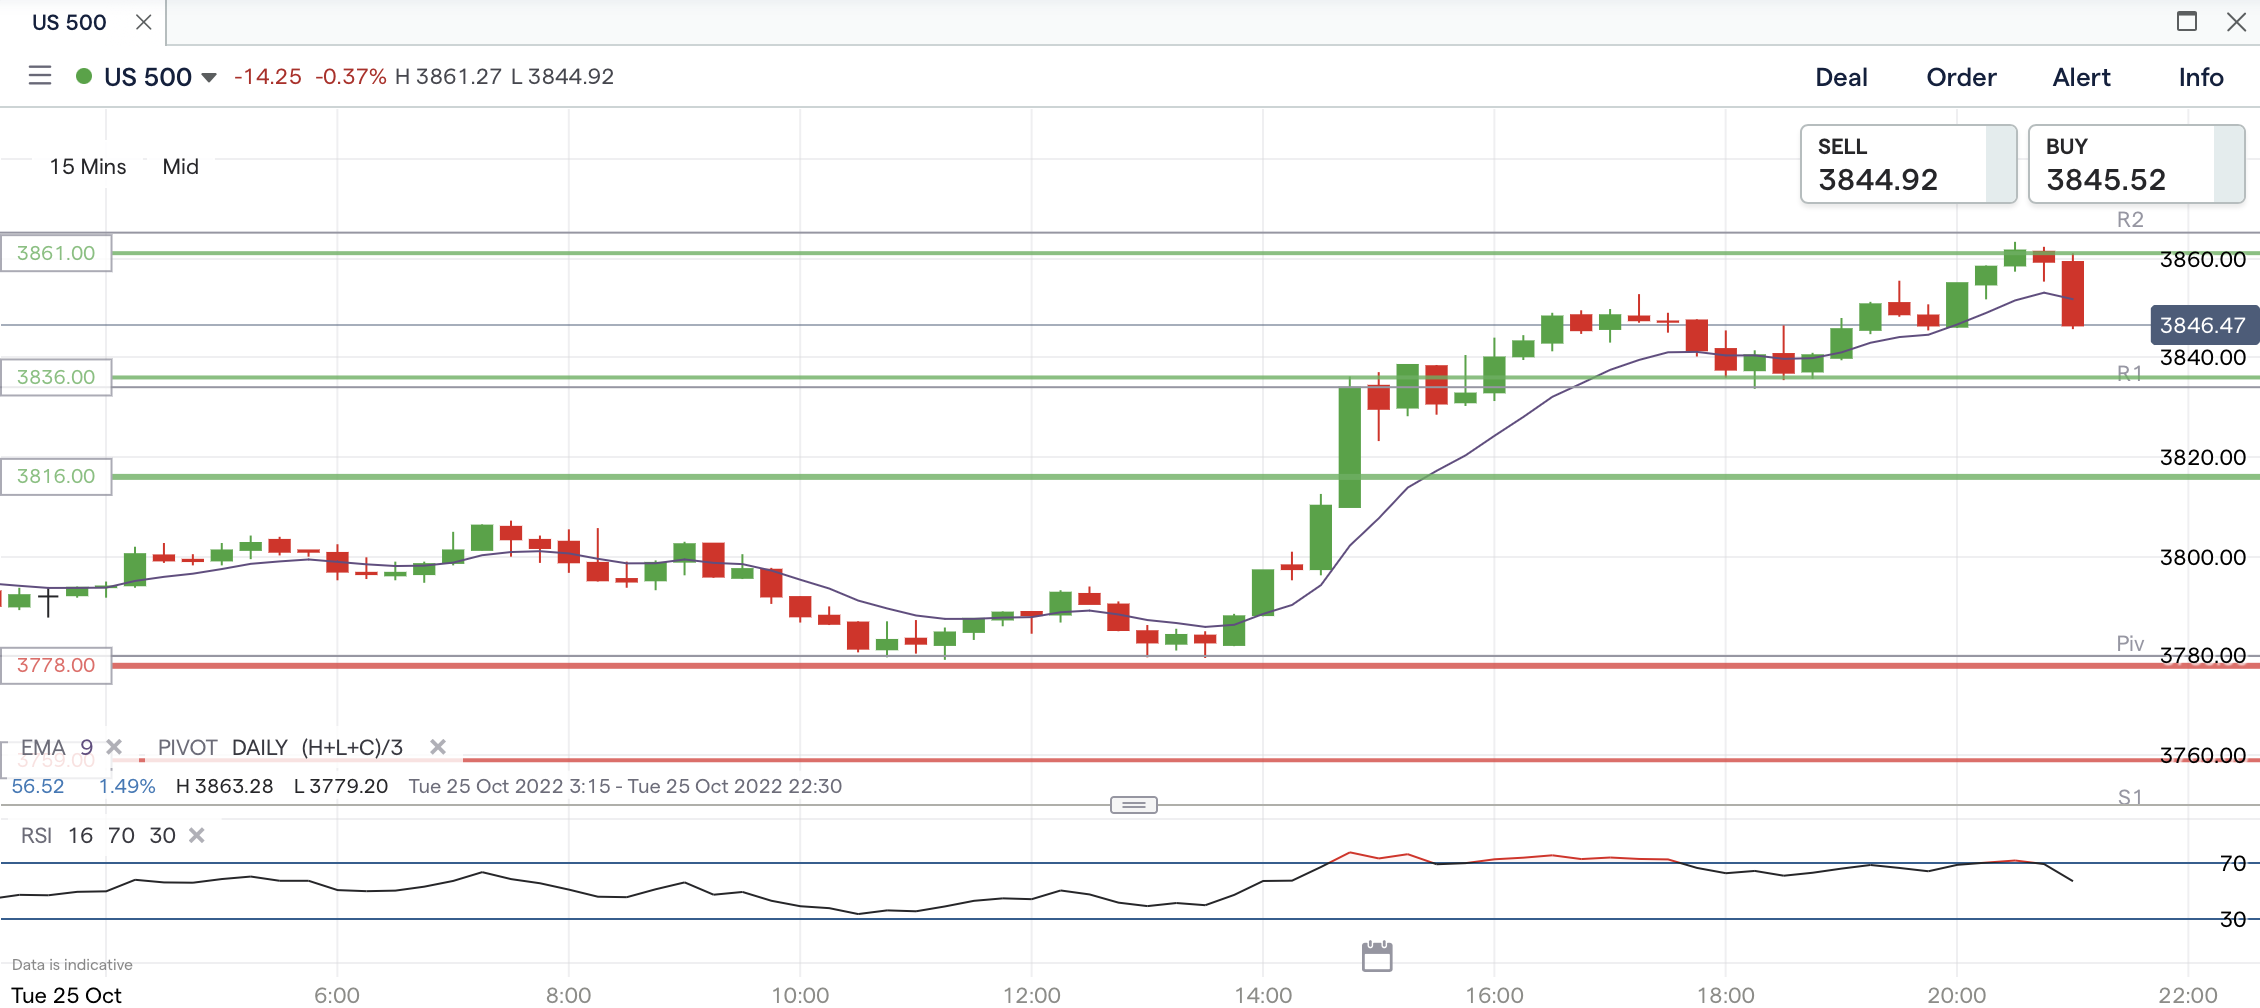Click the BUY 3845.52 button
Screen dimensions: 2260x1008
2136,164
